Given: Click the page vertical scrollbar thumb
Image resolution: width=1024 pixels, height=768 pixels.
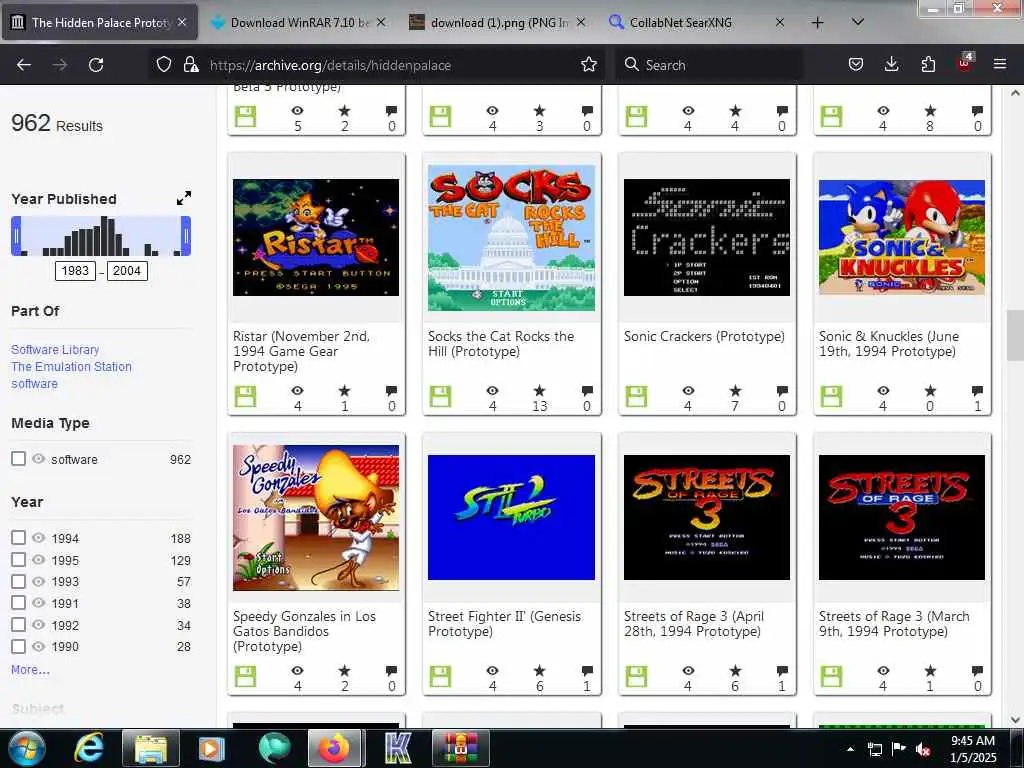Looking at the screenshot, I should pos(1015,336).
